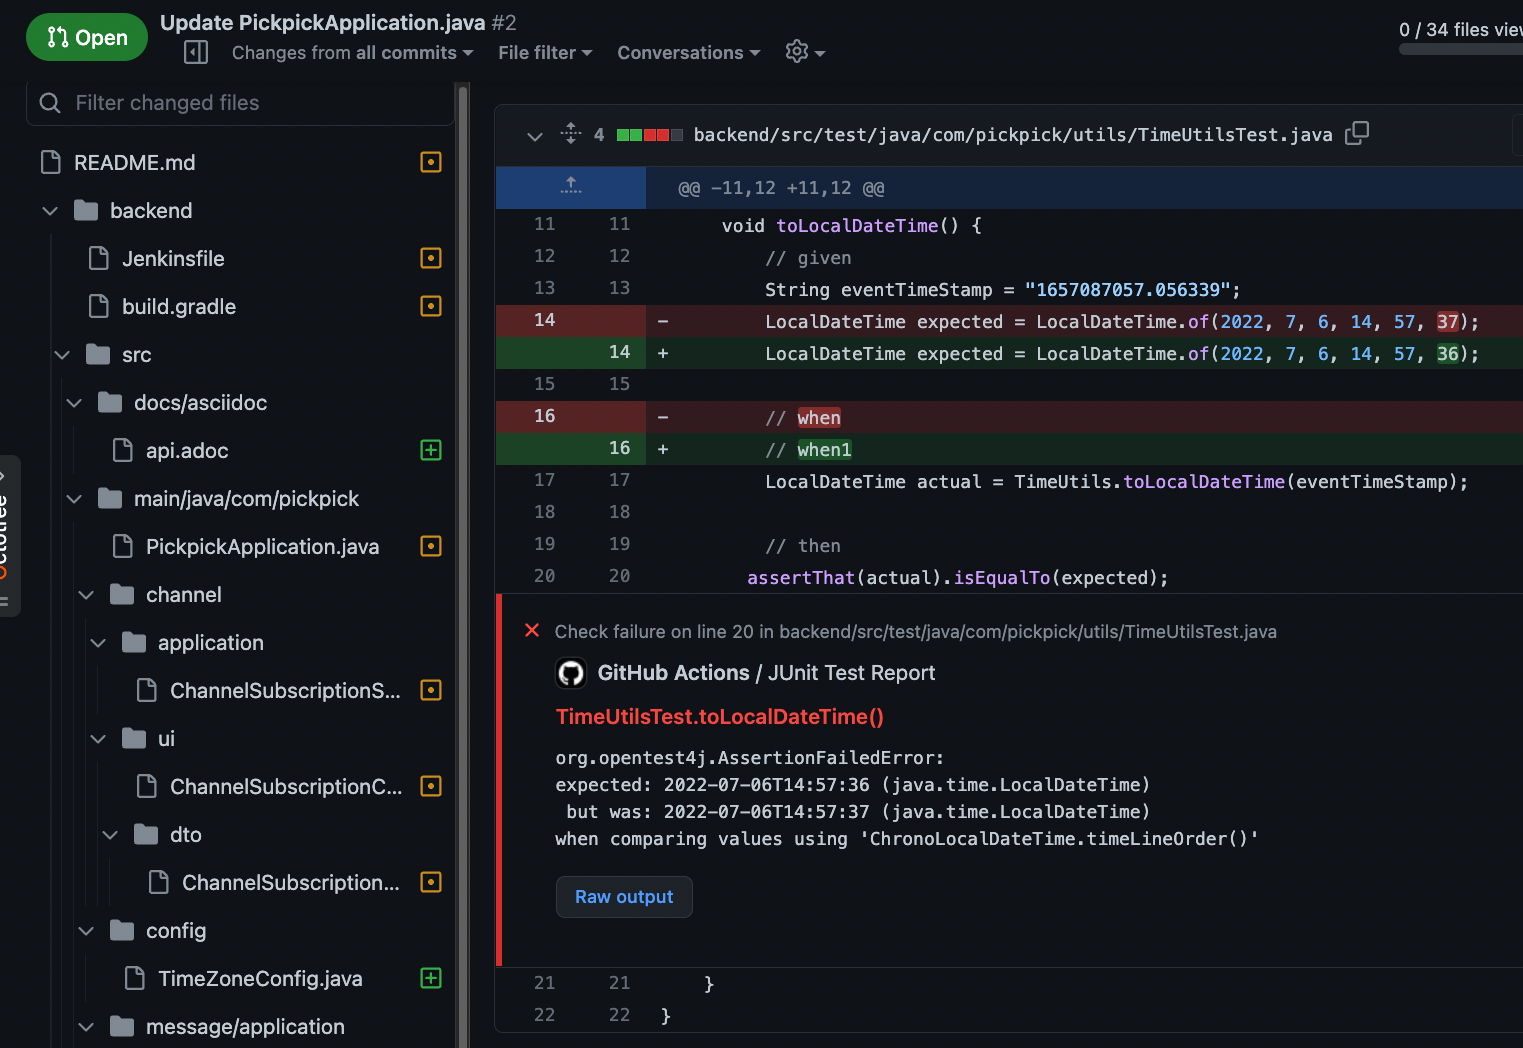The image size is (1523, 1048).
Task: Open the Changes from all commits dropdown
Action: [352, 53]
